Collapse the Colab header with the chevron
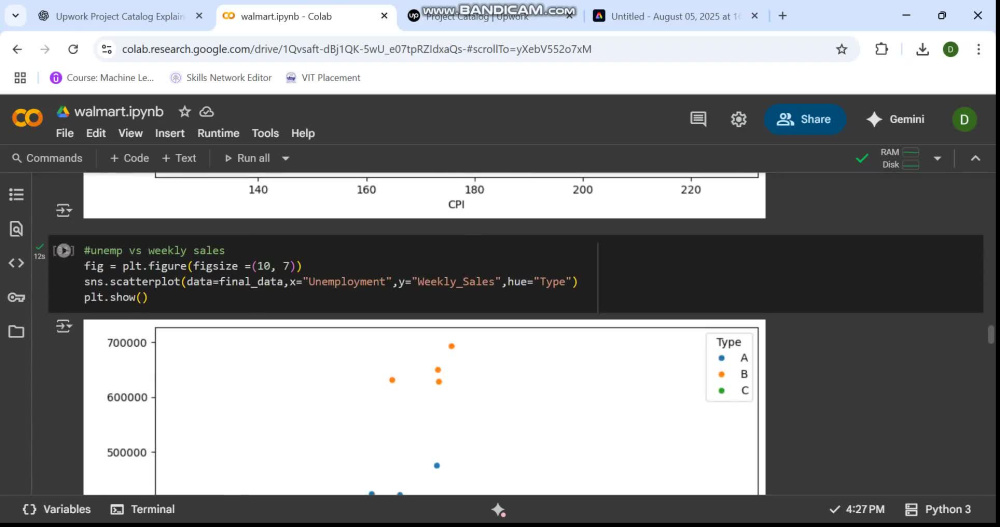The width and height of the screenshot is (1000, 527). (x=976, y=158)
